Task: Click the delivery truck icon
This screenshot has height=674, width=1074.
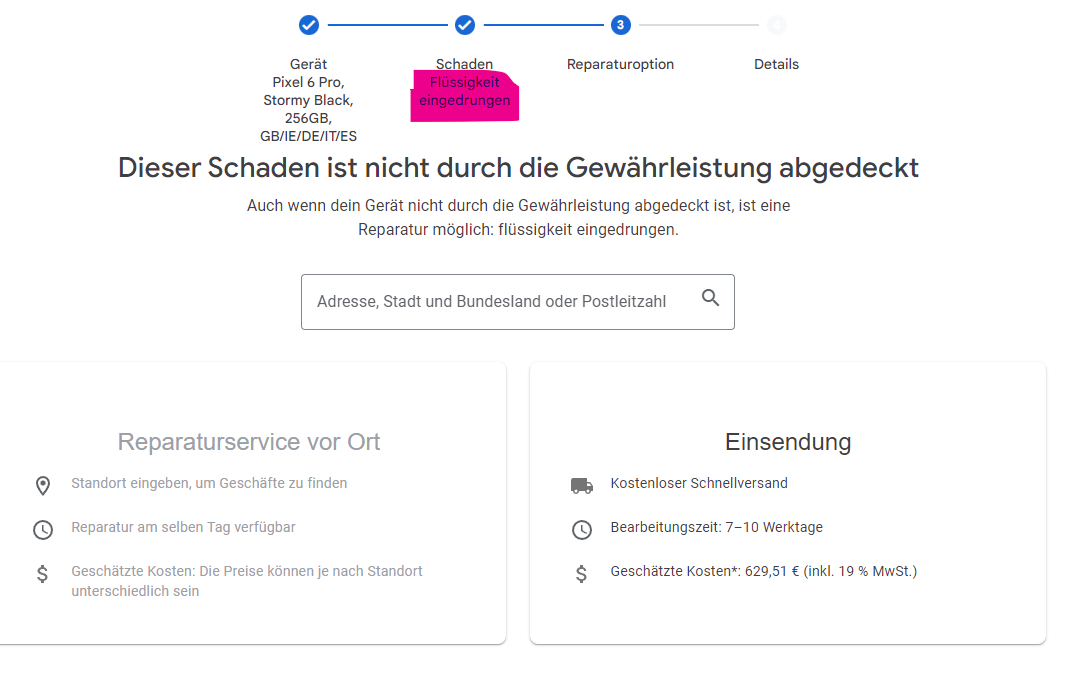Action: [582, 486]
